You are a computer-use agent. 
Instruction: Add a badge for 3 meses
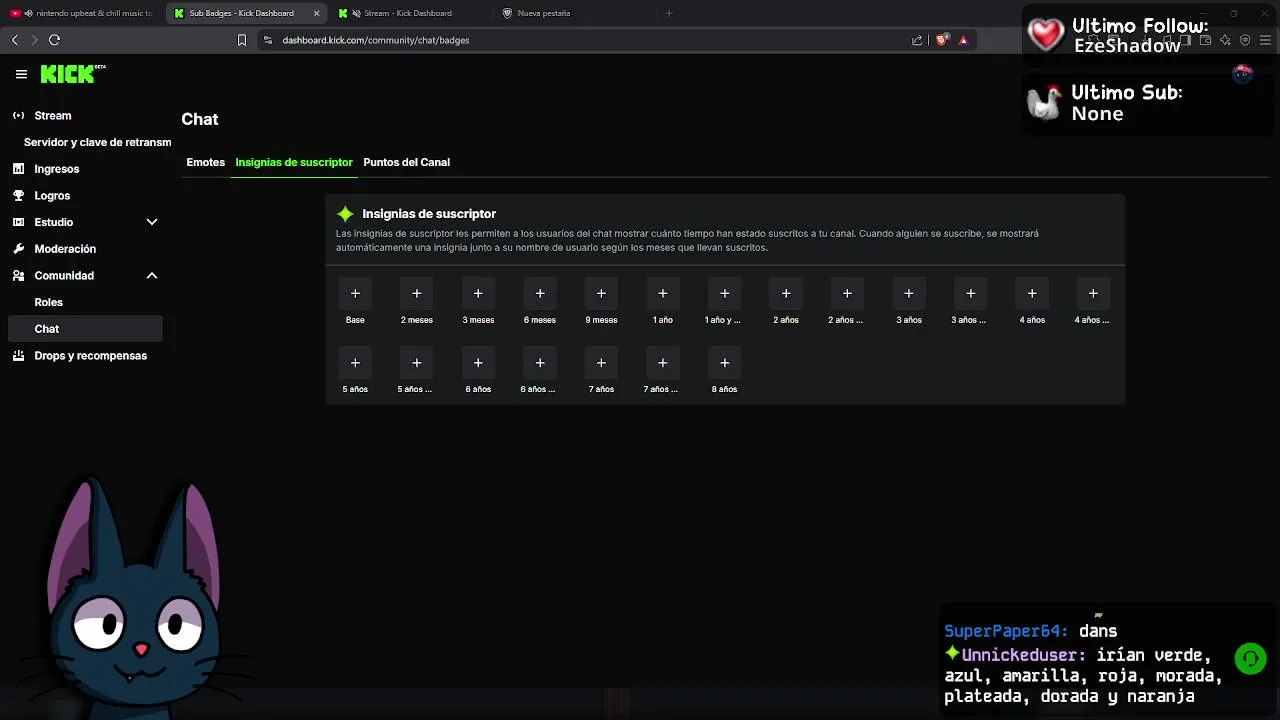tap(478, 293)
